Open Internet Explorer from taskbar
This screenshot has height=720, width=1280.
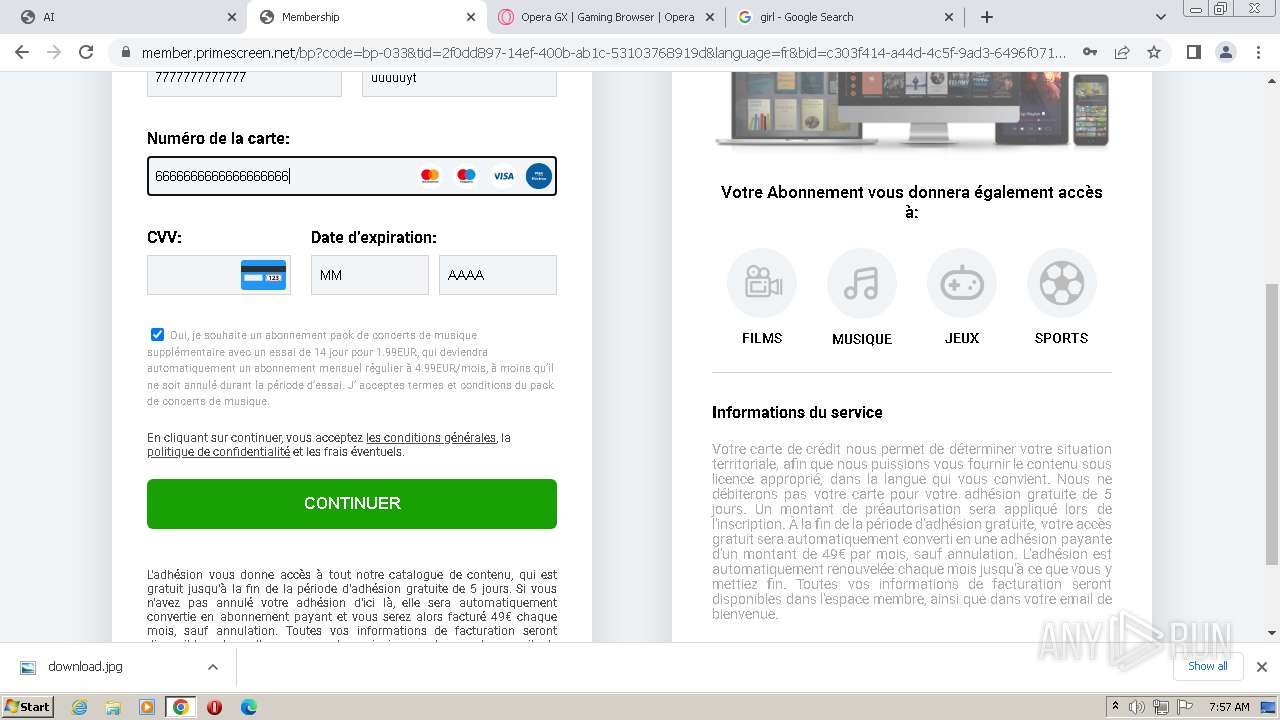[79, 707]
